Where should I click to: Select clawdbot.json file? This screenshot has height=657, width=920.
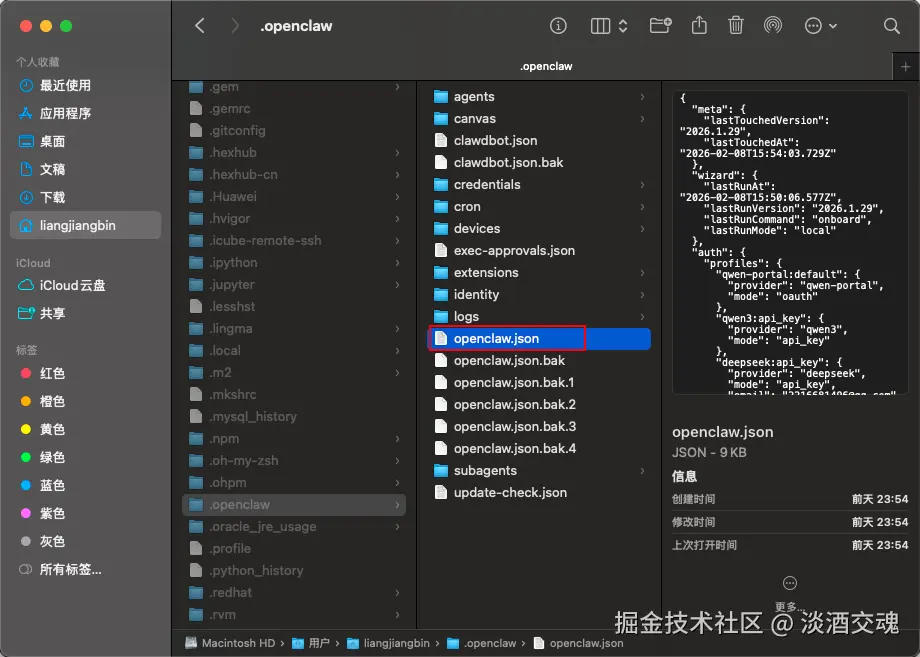pyautogui.click(x=540, y=141)
